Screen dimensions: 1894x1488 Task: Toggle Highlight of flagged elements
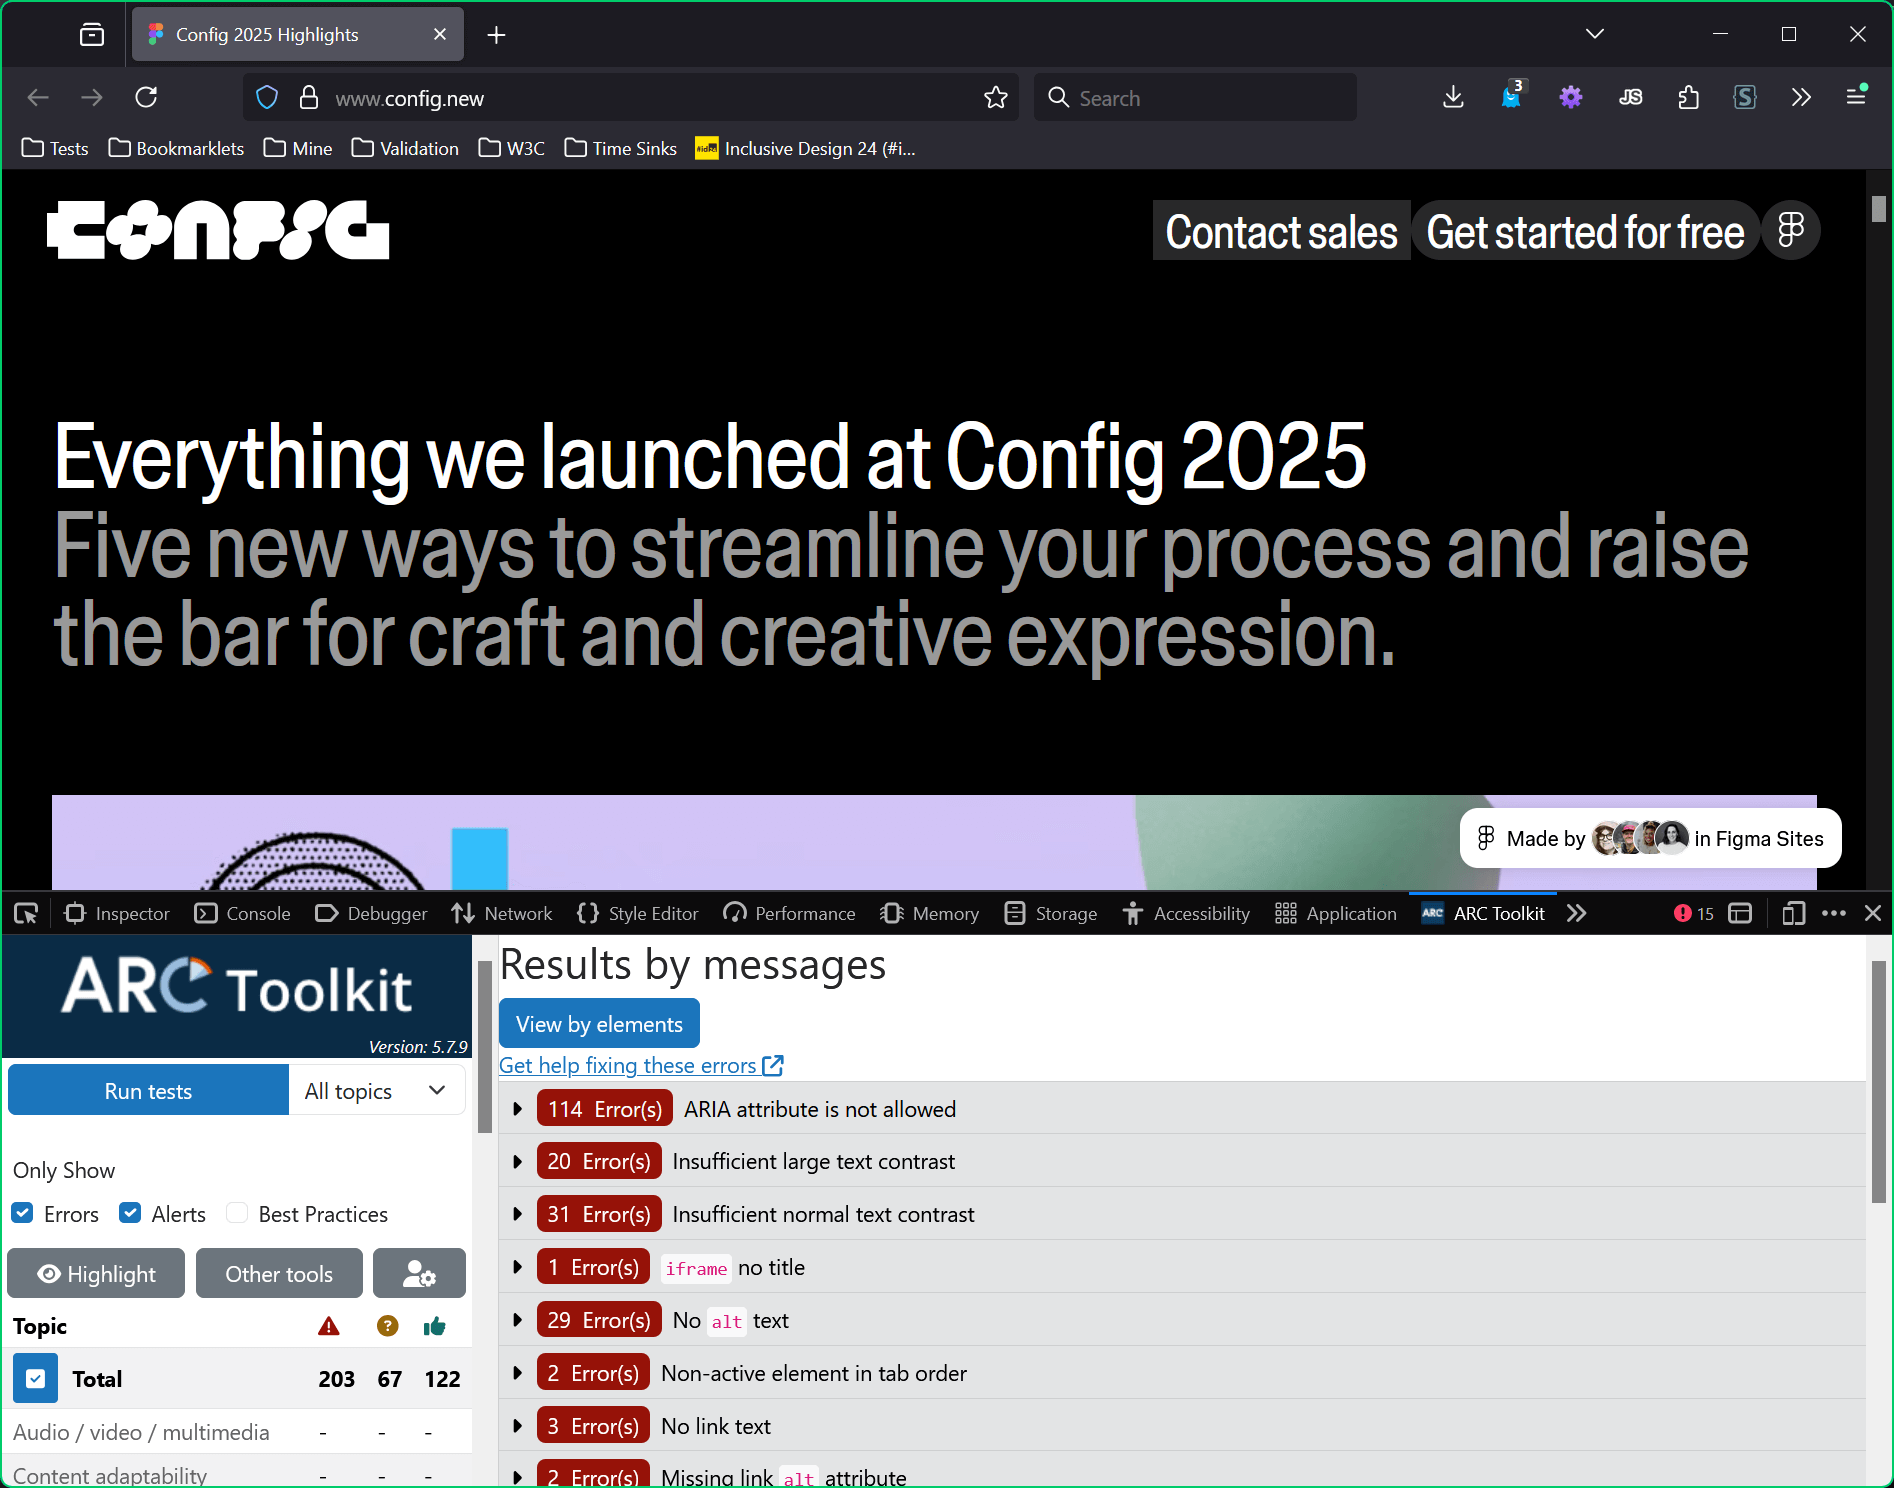point(96,1273)
